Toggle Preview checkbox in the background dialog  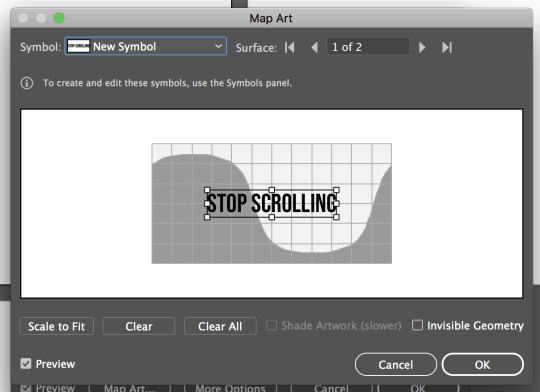(25, 388)
